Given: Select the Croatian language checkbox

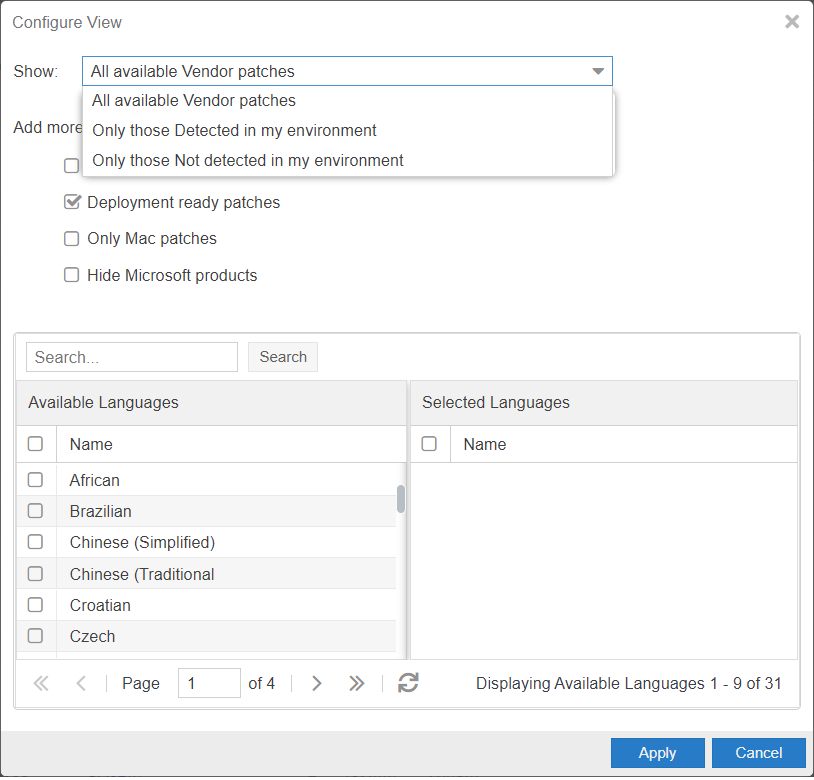Looking at the screenshot, I should (35, 604).
